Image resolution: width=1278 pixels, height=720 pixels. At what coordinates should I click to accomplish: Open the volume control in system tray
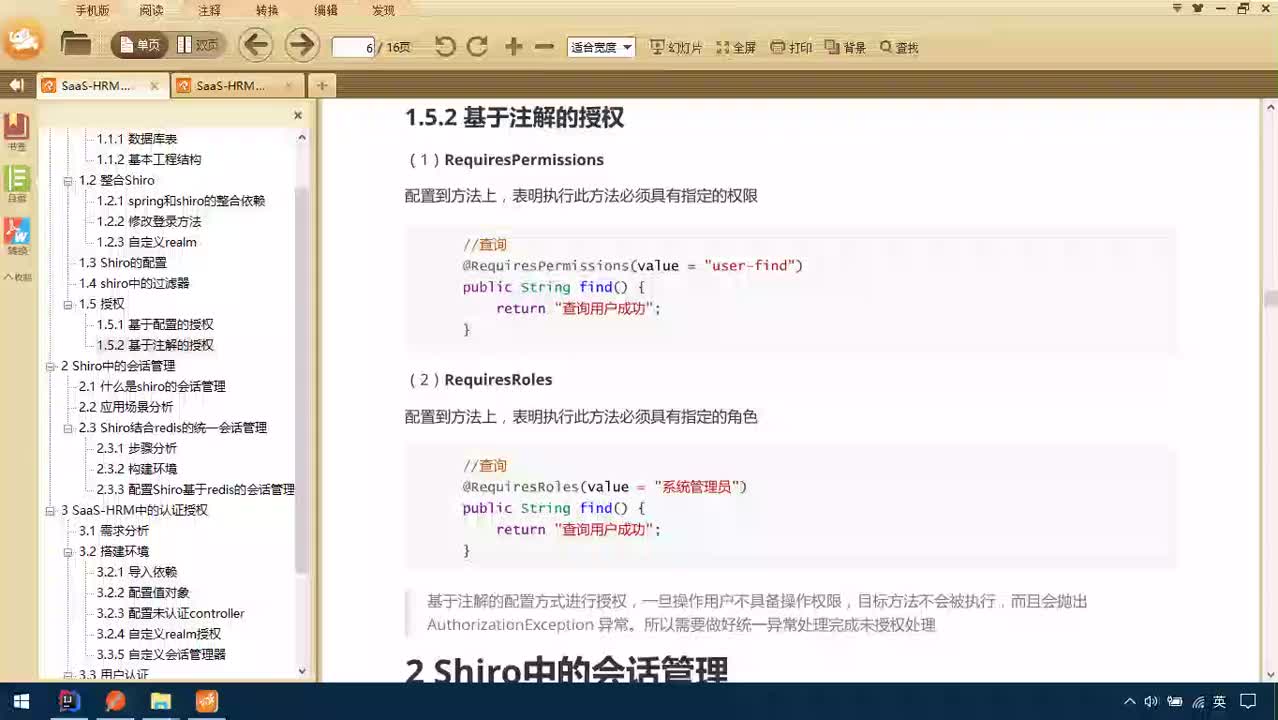point(1151,702)
